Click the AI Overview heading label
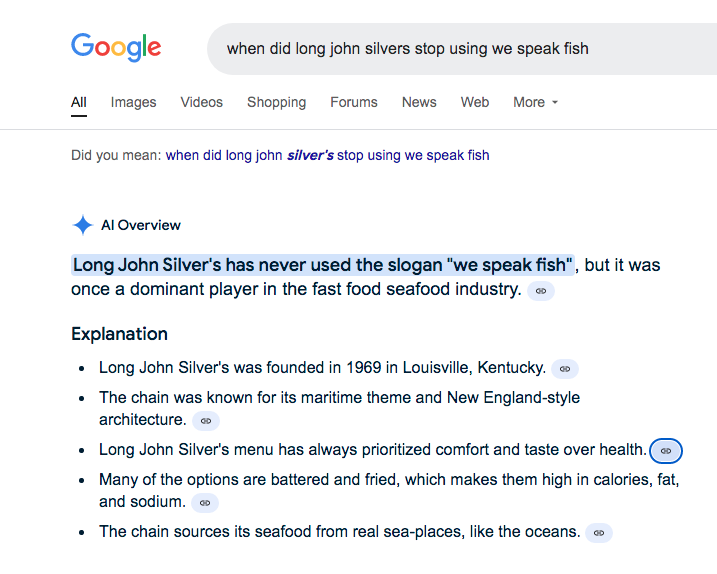 (x=141, y=225)
